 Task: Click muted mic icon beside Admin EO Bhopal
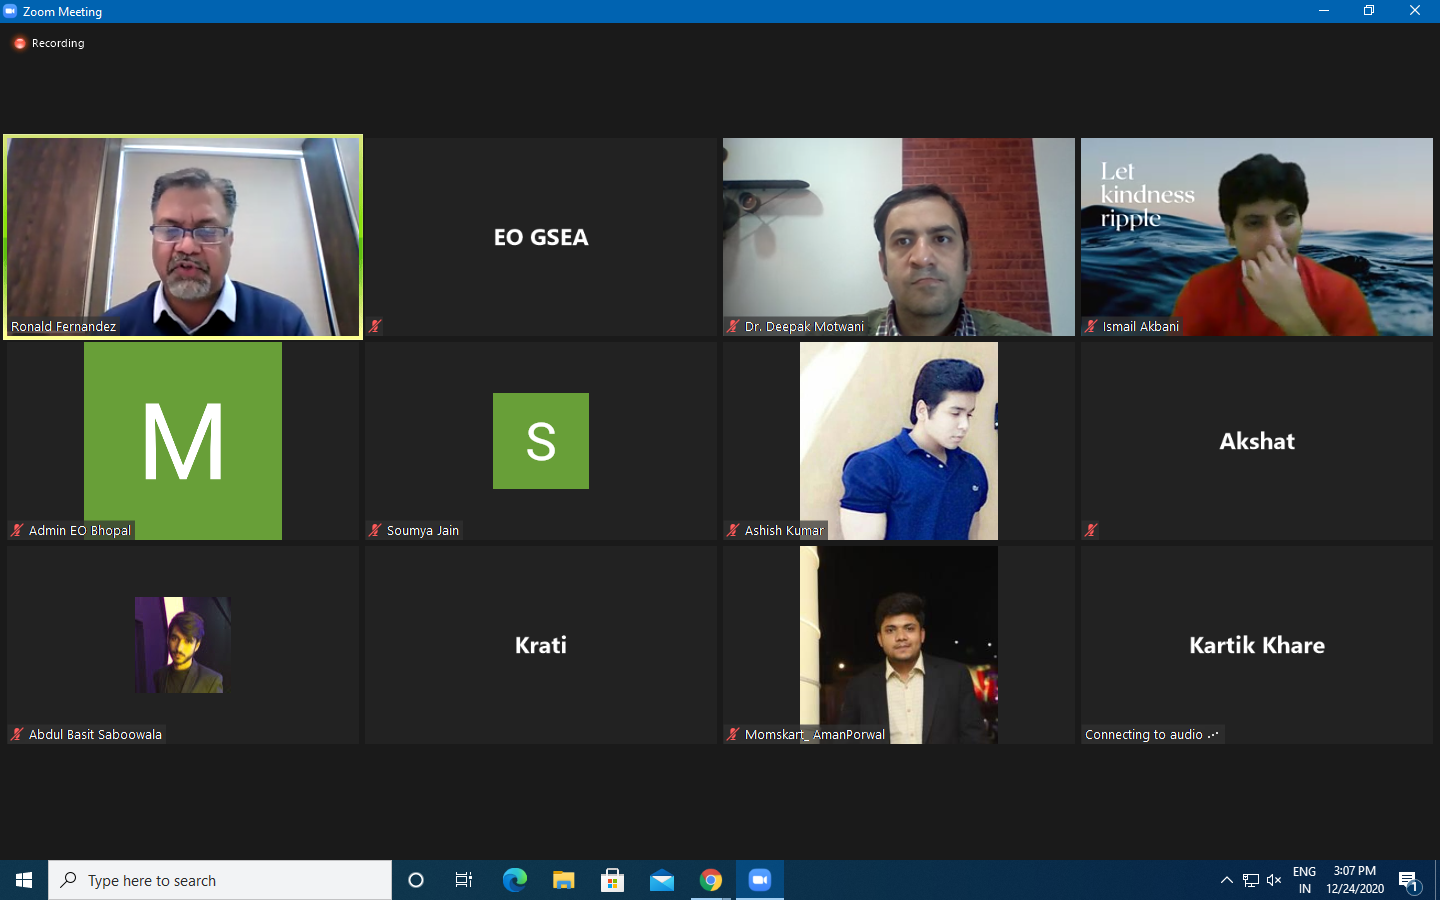[17, 530]
